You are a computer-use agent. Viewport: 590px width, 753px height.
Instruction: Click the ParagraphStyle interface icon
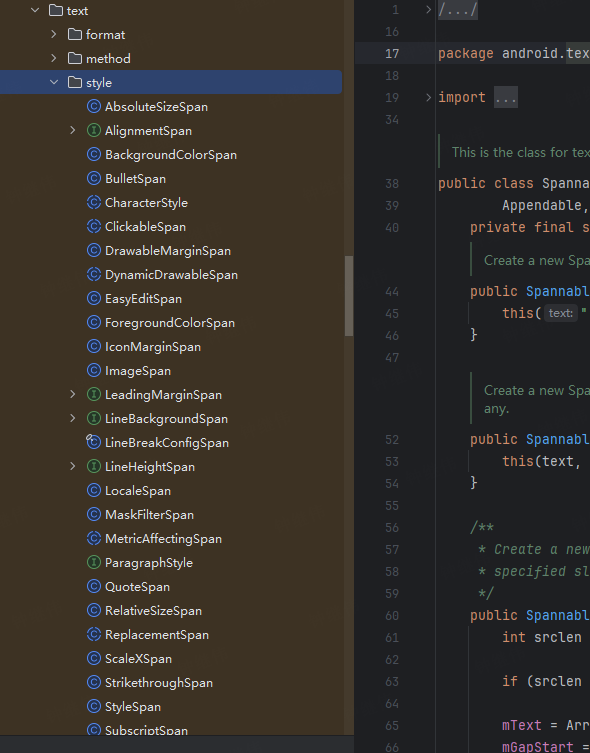[94, 562]
